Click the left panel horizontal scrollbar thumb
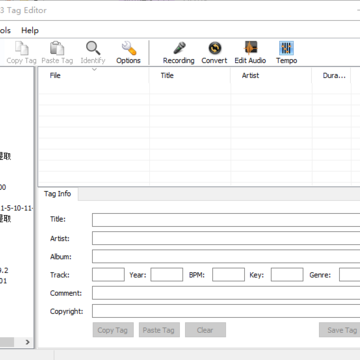360x360 pixels. (7, 342)
